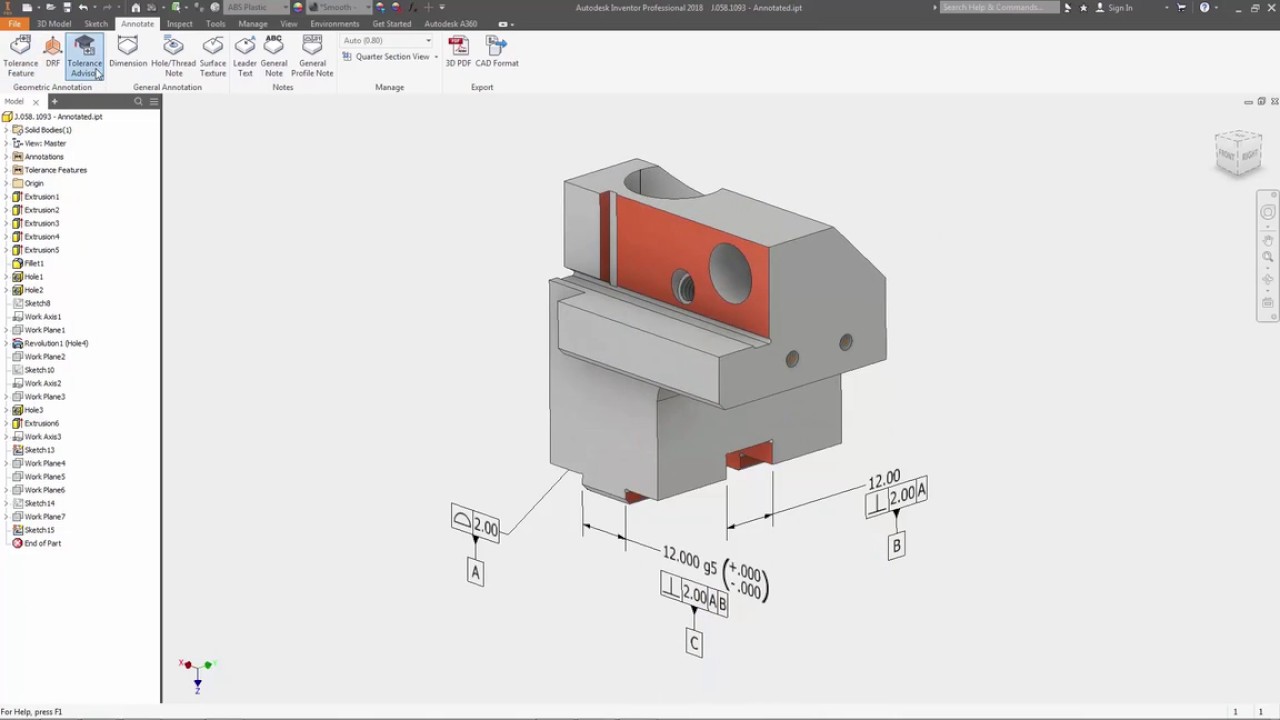
Task: Expand the Tolerance Features folder
Action: (x=6, y=170)
